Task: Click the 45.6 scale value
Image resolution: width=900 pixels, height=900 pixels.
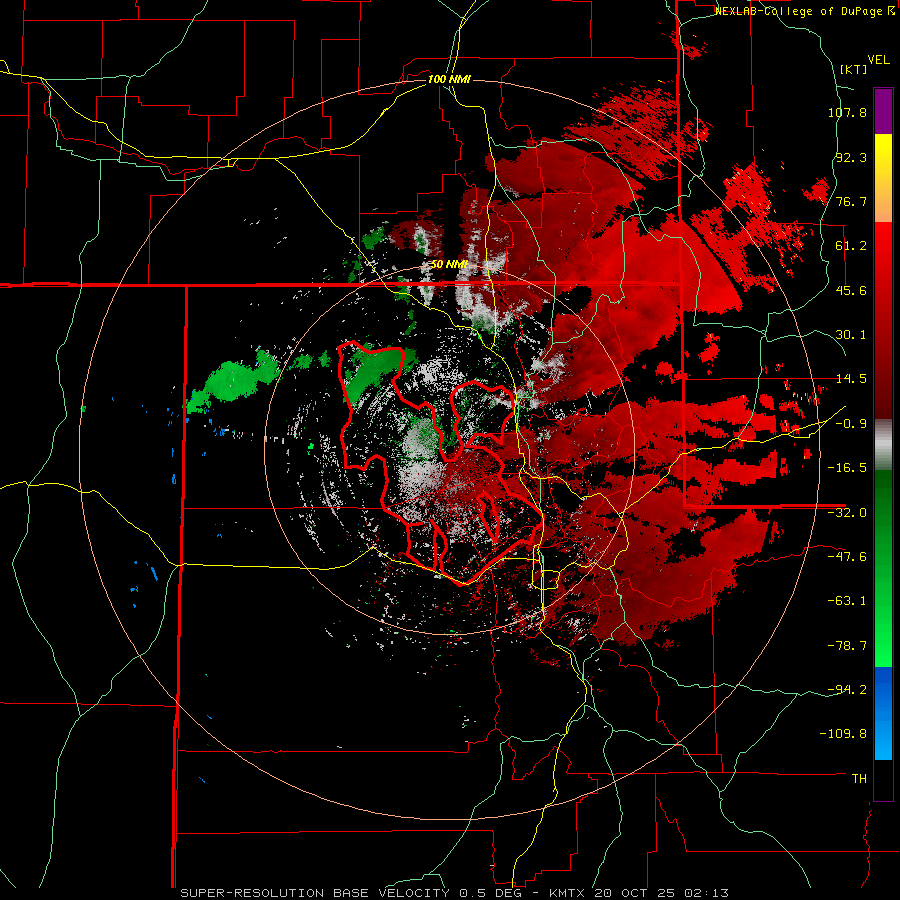Action: click(851, 290)
